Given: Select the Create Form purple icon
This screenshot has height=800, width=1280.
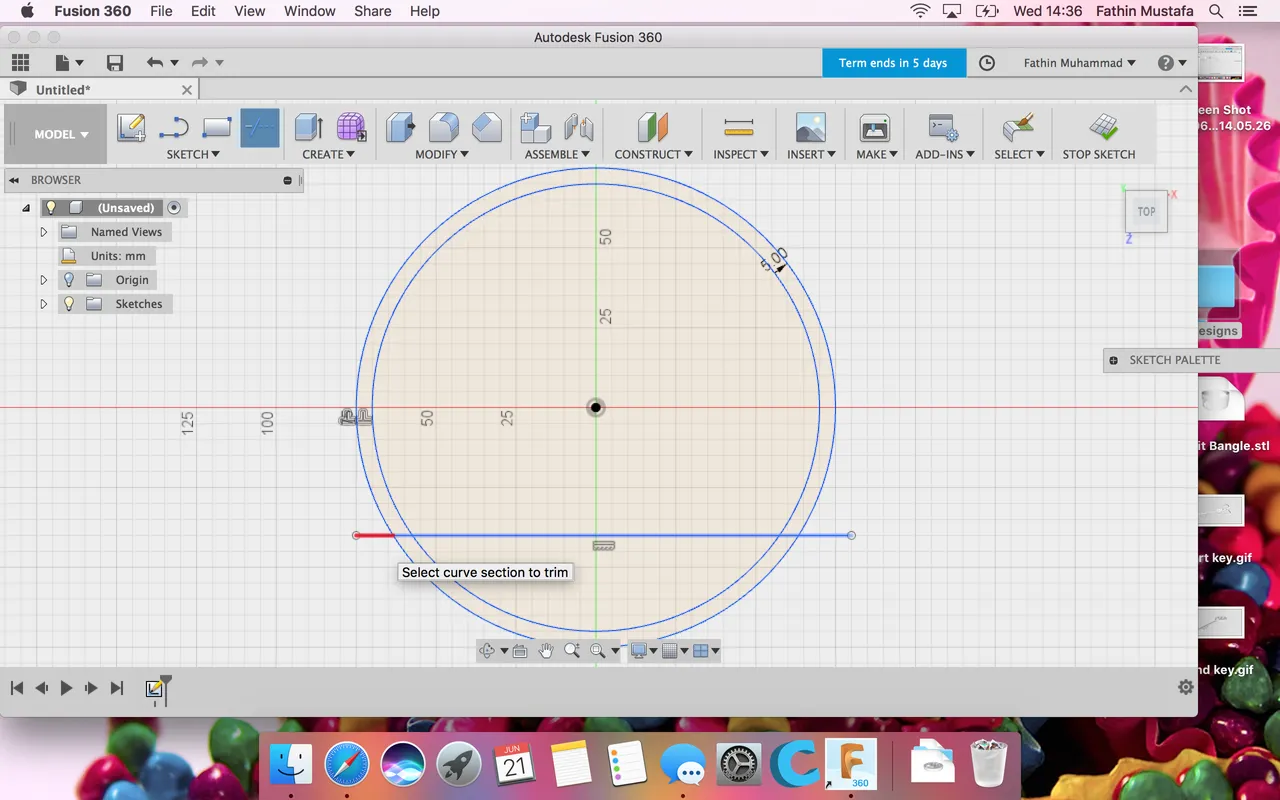Looking at the screenshot, I should pos(351,127).
